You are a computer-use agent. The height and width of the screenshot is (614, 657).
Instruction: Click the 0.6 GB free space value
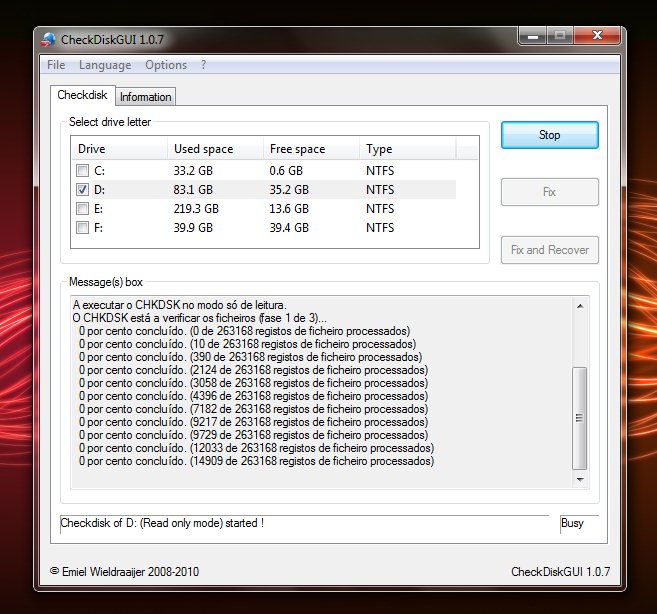pos(286,171)
